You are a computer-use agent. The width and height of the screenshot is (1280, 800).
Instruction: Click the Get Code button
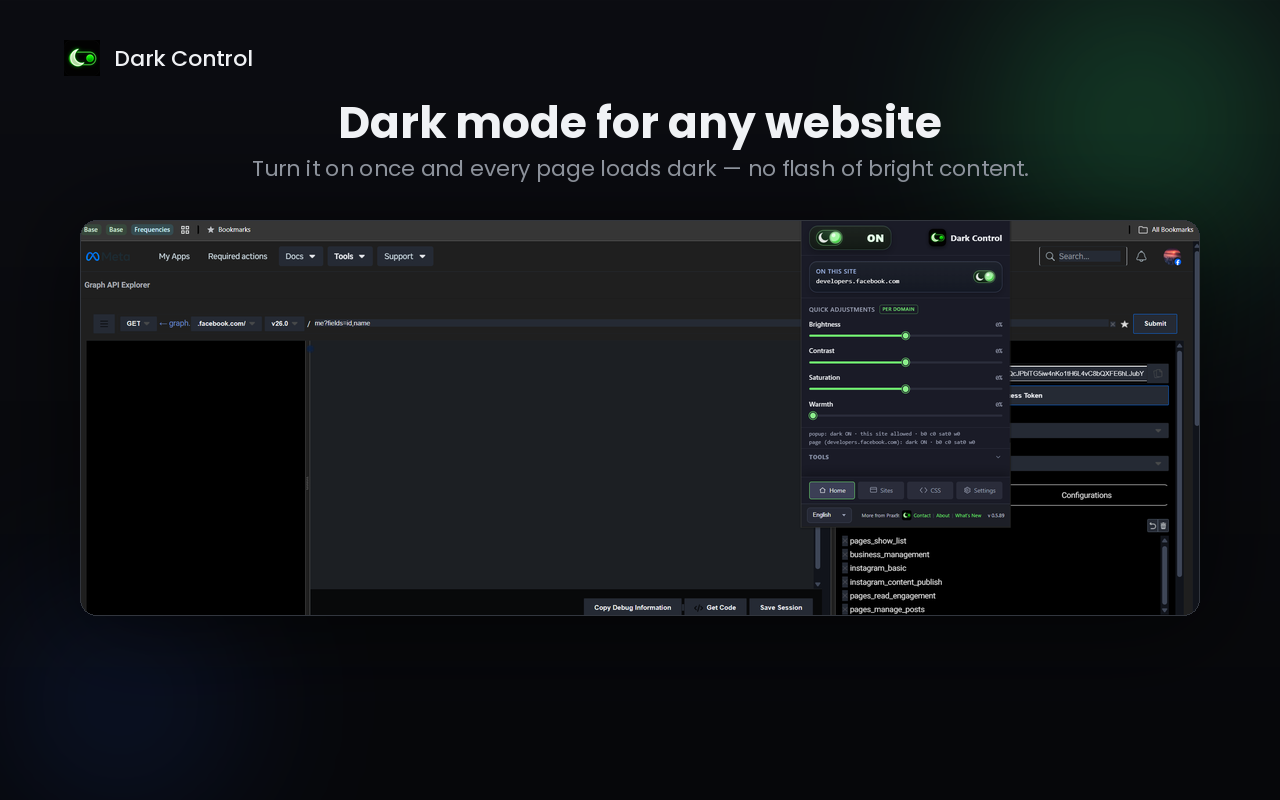(715, 607)
